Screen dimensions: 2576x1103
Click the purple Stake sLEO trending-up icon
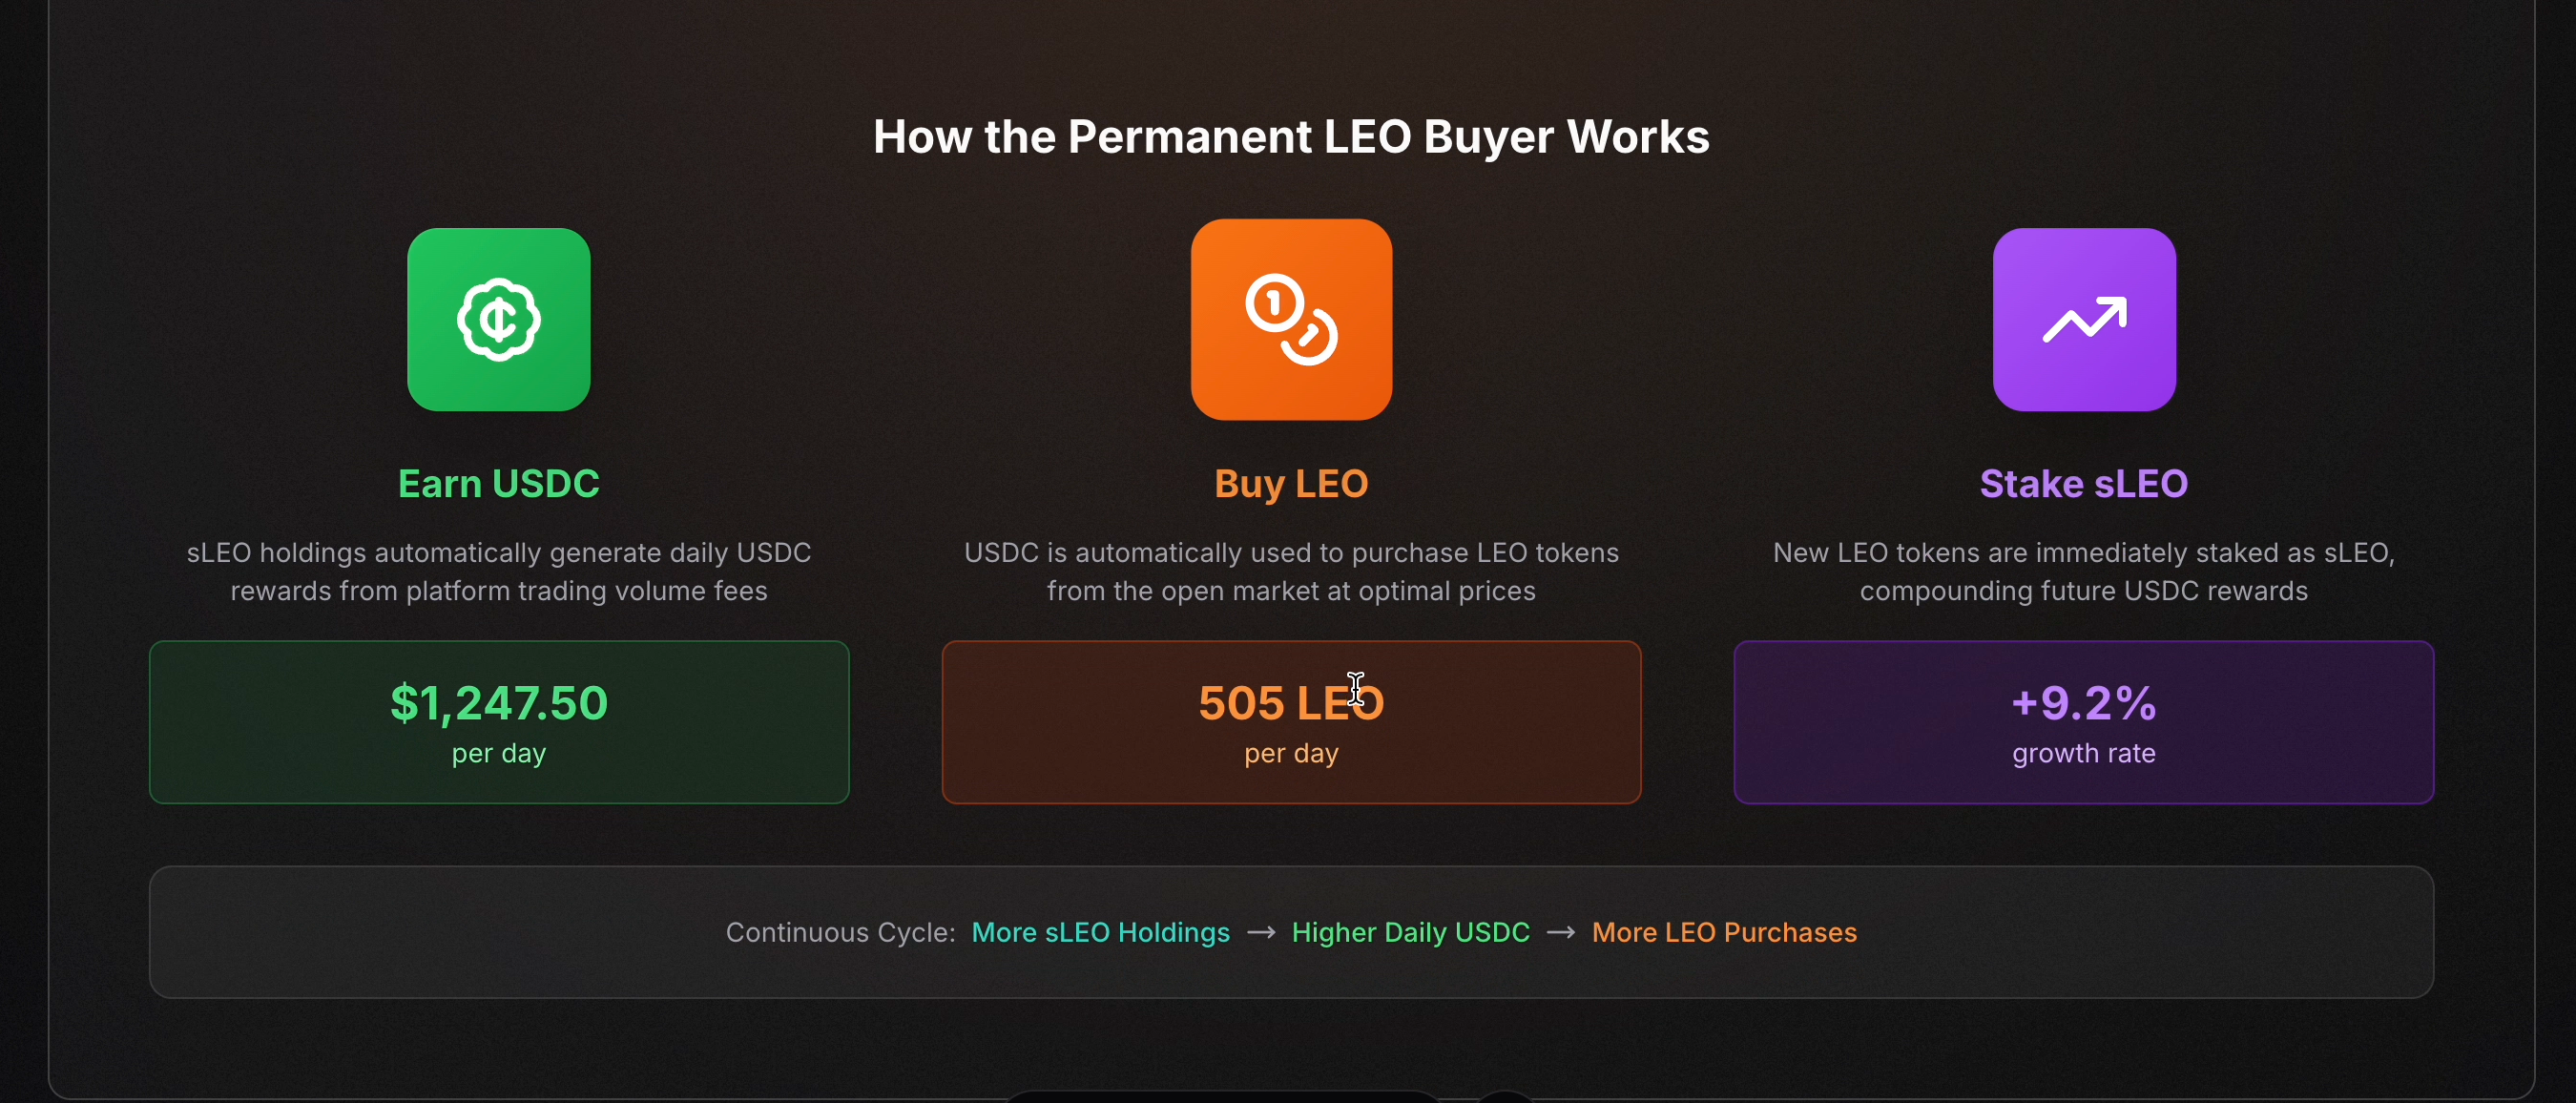tap(2083, 319)
